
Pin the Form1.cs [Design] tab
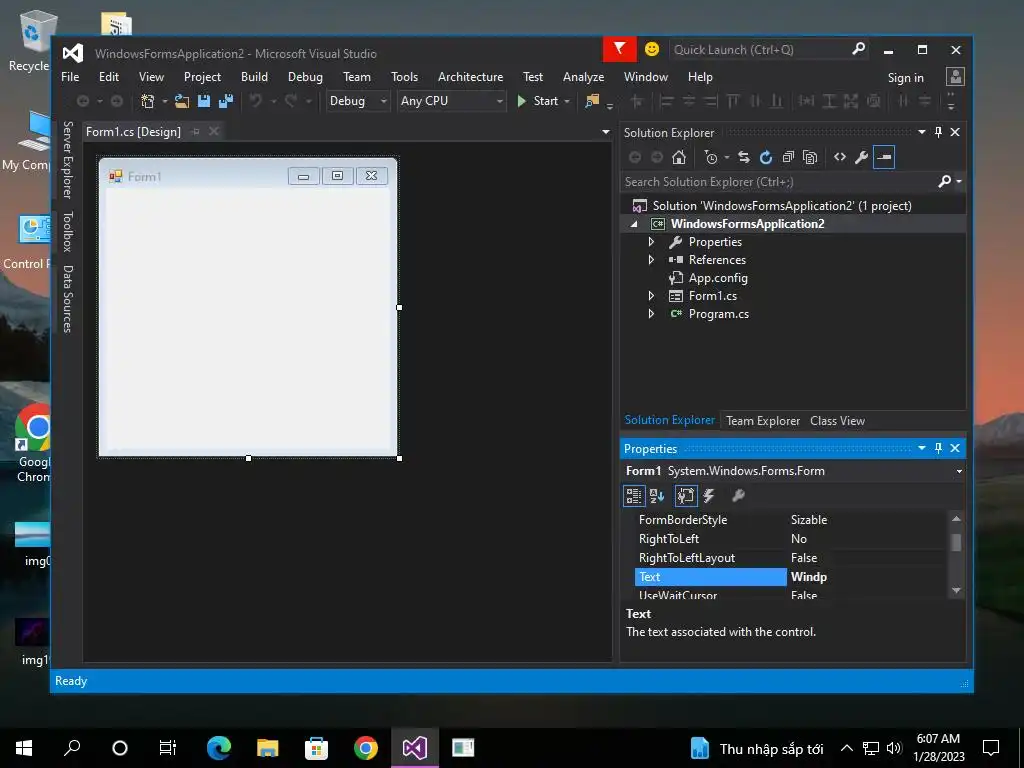[195, 132]
